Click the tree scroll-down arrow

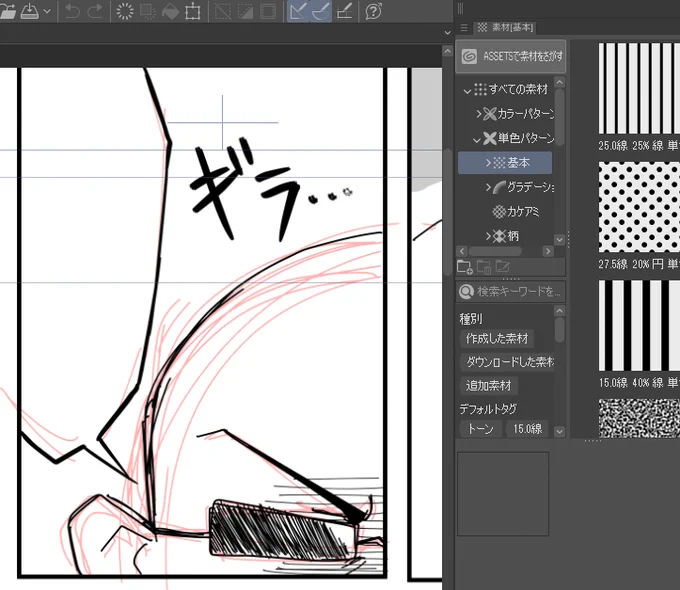tap(559, 239)
